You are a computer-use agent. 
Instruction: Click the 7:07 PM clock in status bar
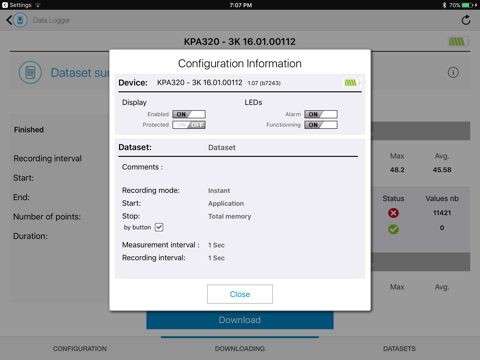[241, 5]
